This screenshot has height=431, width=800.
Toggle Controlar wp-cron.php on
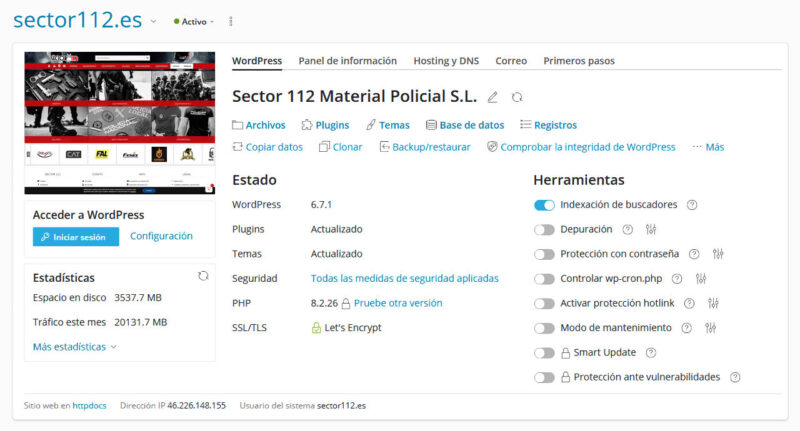(544, 279)
